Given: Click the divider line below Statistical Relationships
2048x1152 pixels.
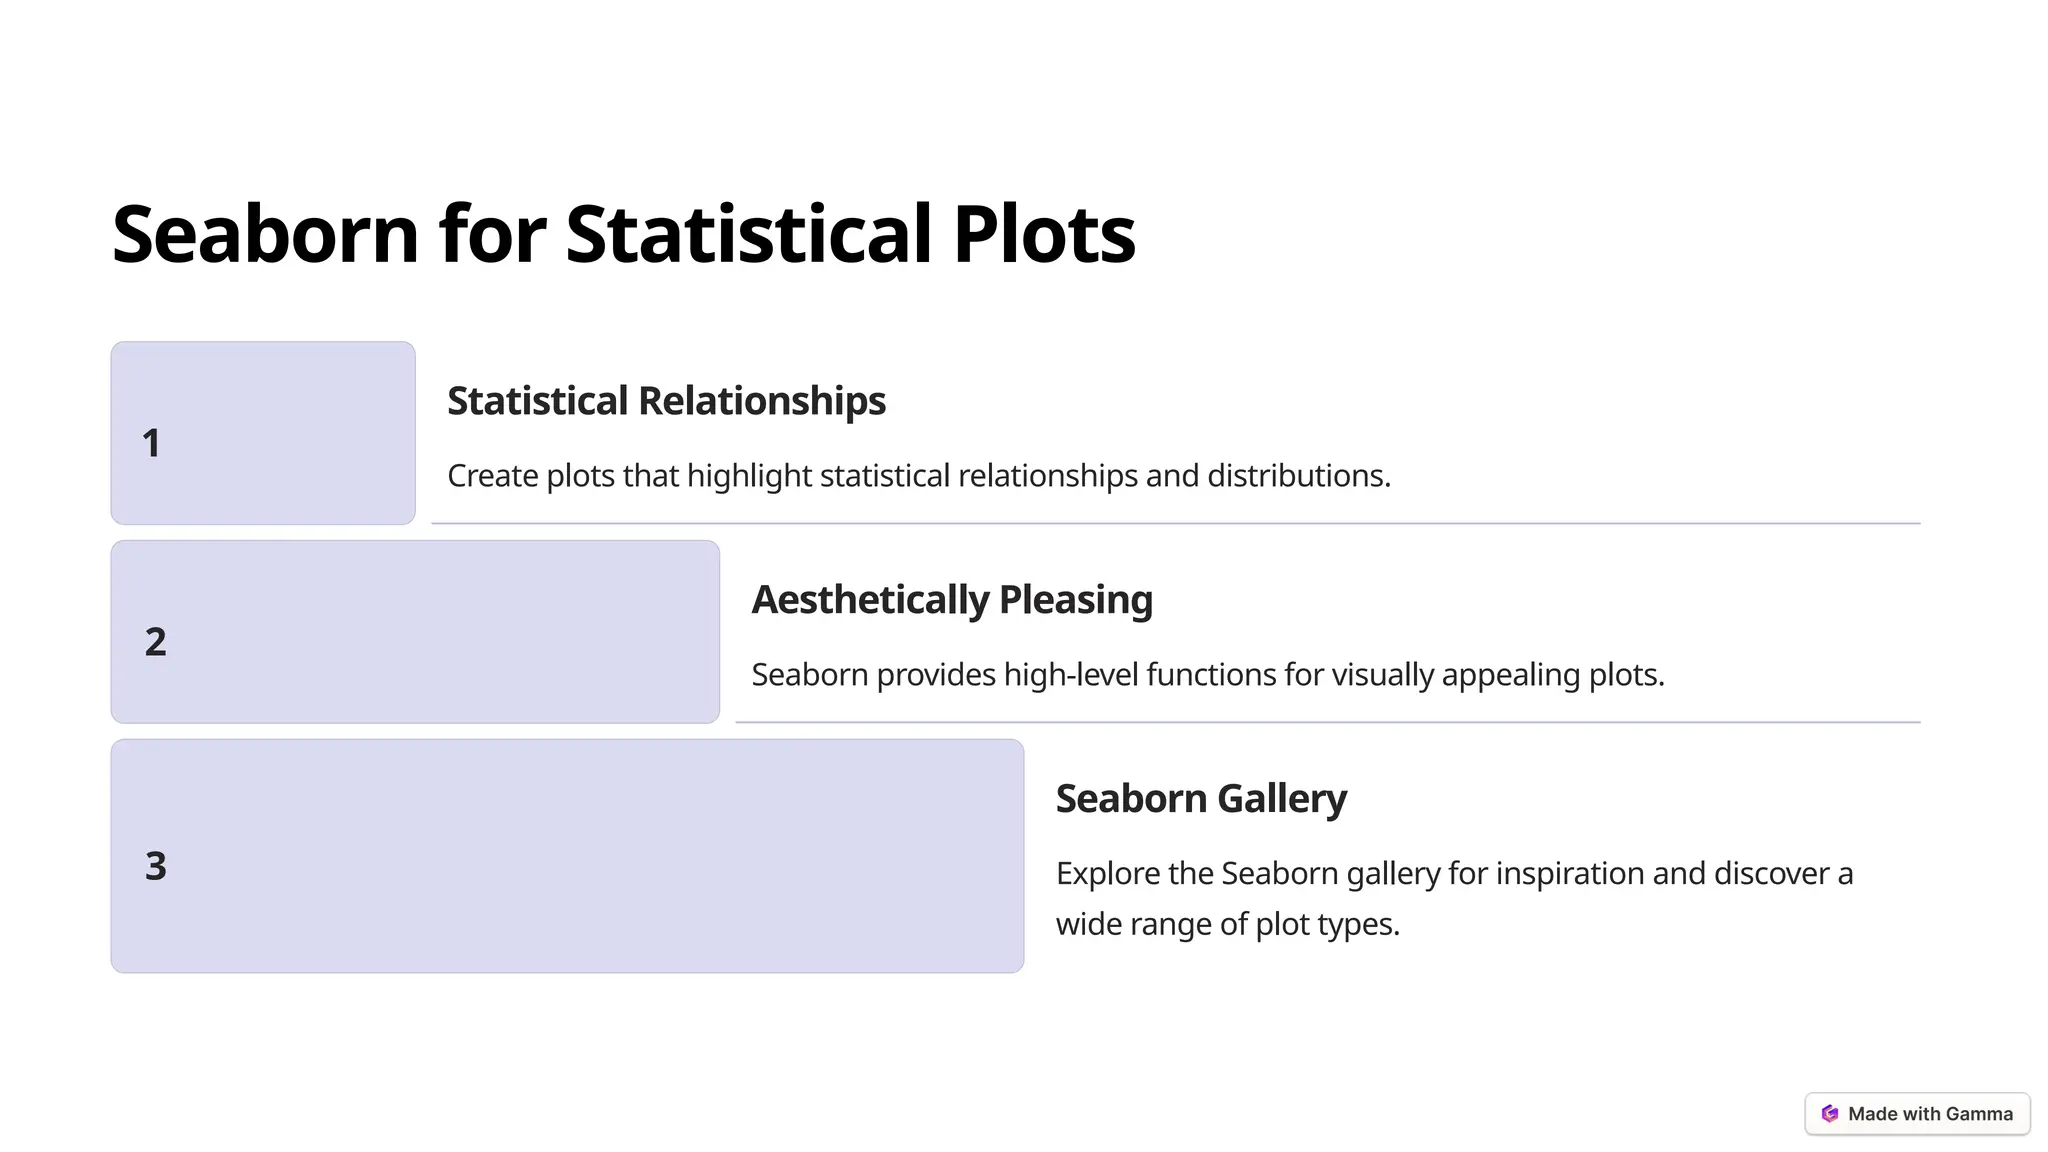Looking at the screenshot, I should click(x=1175, y=523).
